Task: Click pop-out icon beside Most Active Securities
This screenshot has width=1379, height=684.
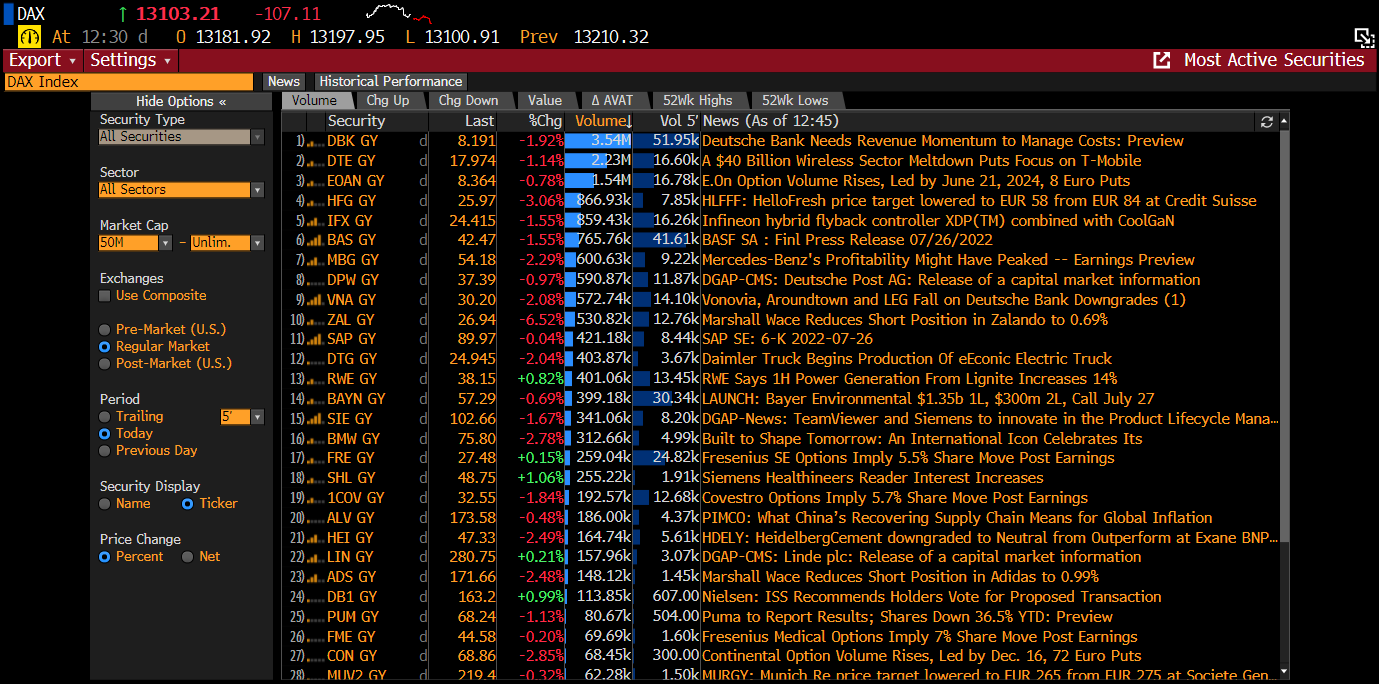Action: [1161, 60]
